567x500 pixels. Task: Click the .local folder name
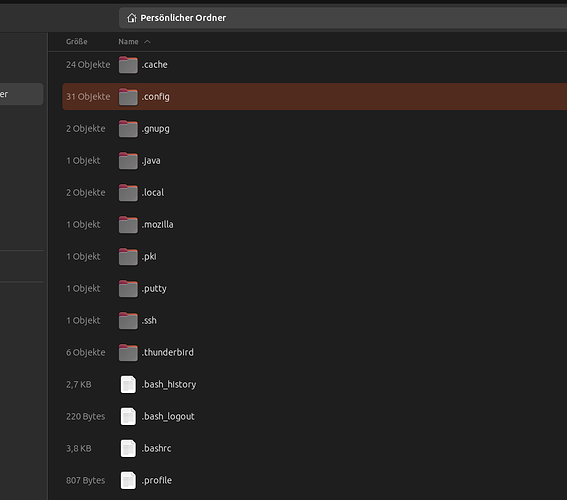pyautogui.click(x=153, y=193)
